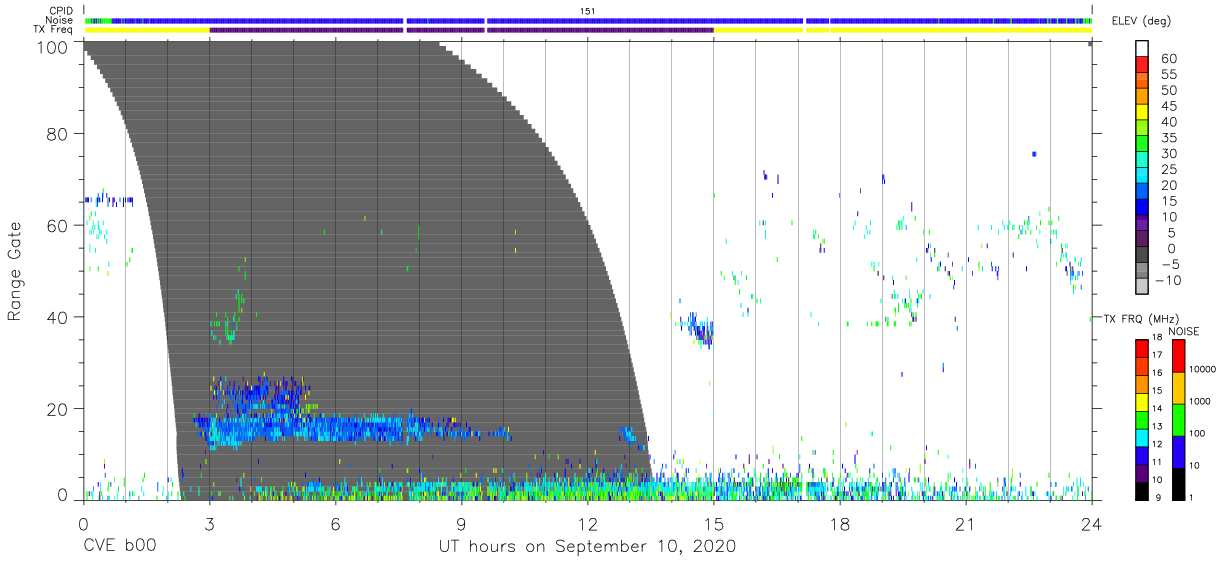Screen dimensions: 1228x567
Task: Click the "Range Gate" y-axis label
Action: (x=15, y=271)
